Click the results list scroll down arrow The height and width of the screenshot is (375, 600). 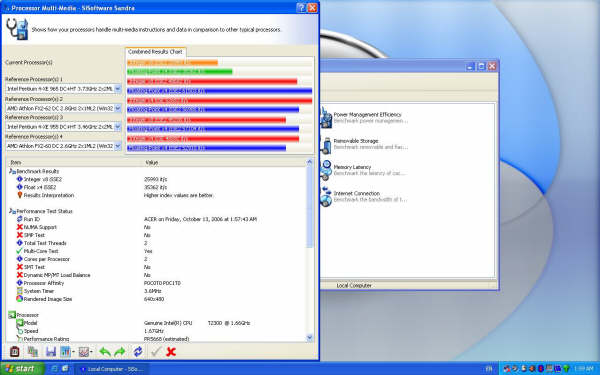pos(310,337)
